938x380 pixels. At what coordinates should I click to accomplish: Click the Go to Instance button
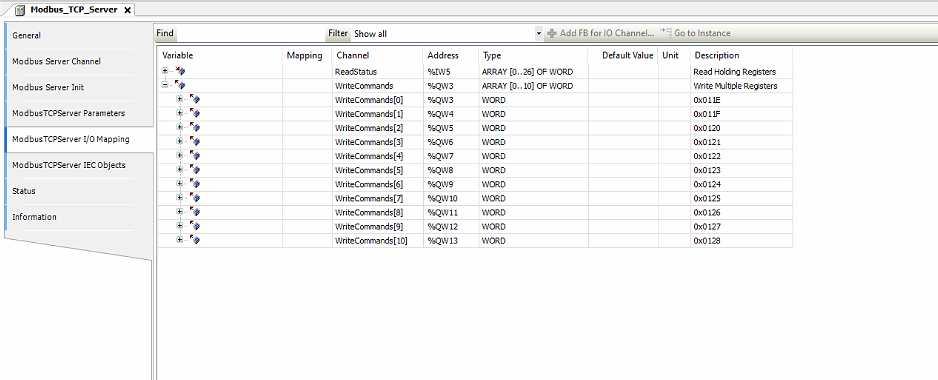(695, 34)
